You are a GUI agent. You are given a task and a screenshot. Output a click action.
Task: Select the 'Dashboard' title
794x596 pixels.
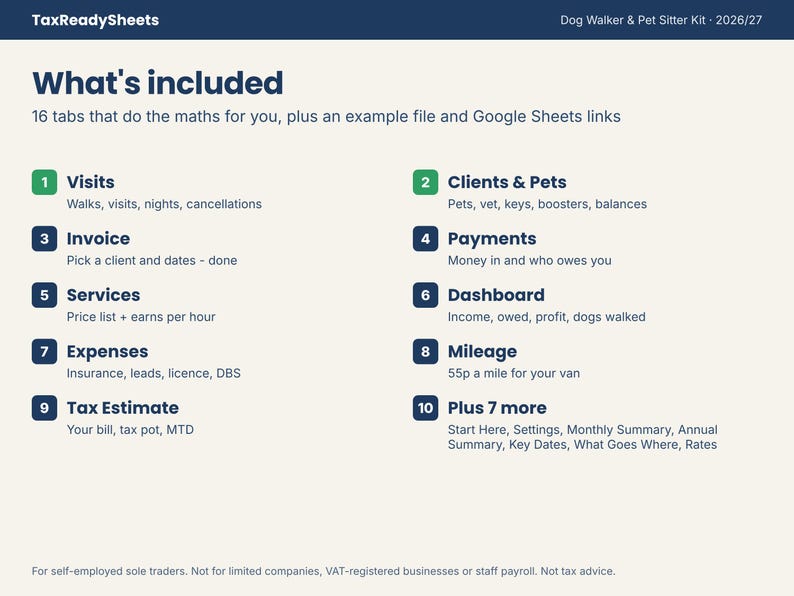click(496, 295)
